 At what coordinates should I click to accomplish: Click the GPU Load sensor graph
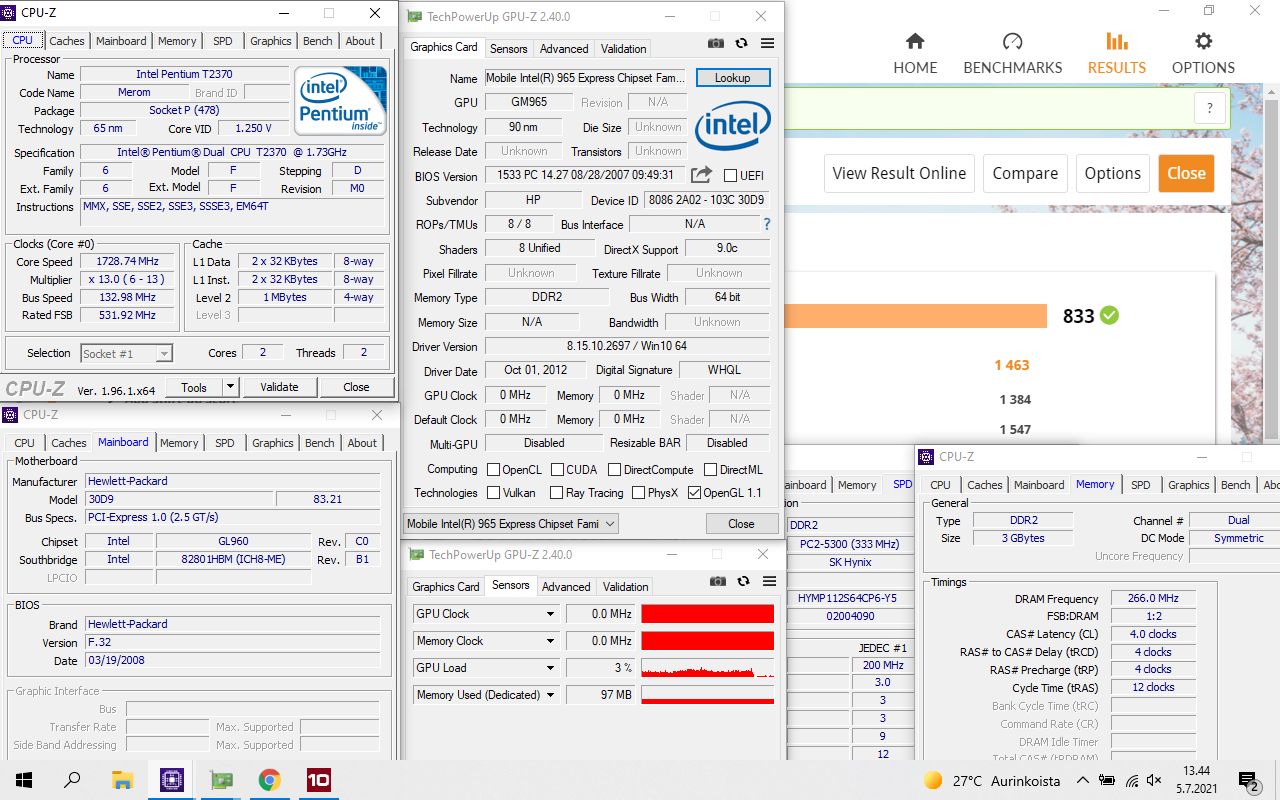coord(707,668)
